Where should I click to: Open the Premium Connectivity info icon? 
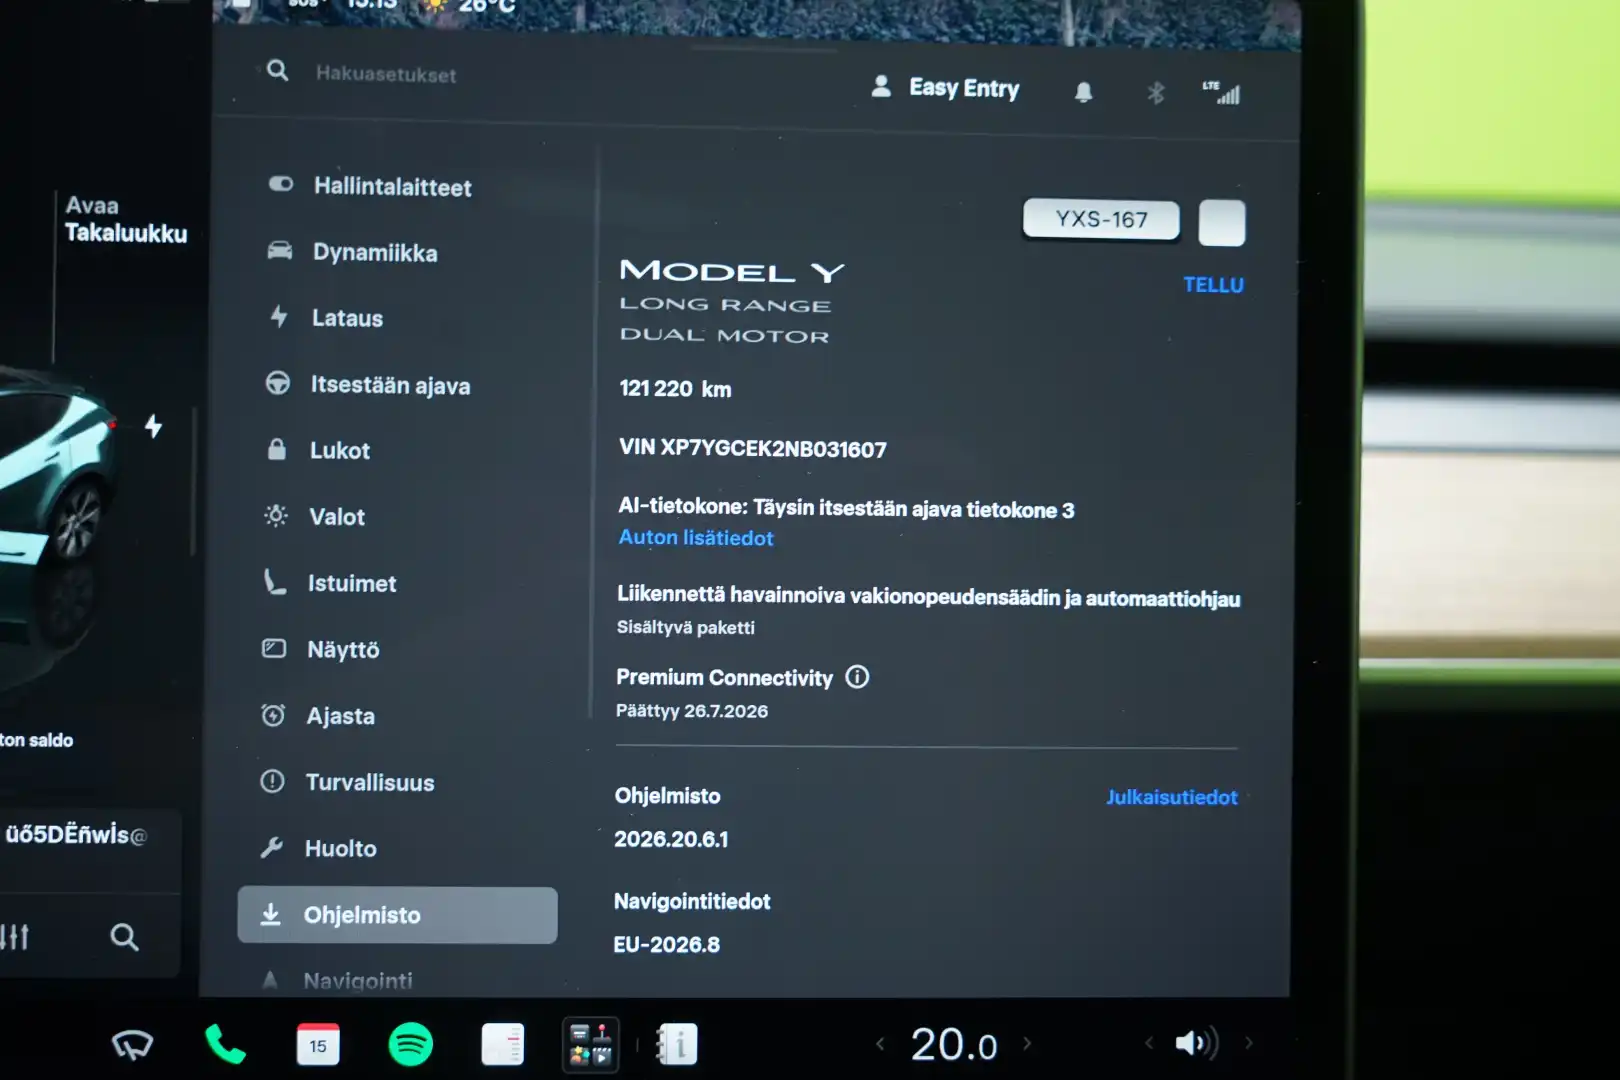[857, 677]
